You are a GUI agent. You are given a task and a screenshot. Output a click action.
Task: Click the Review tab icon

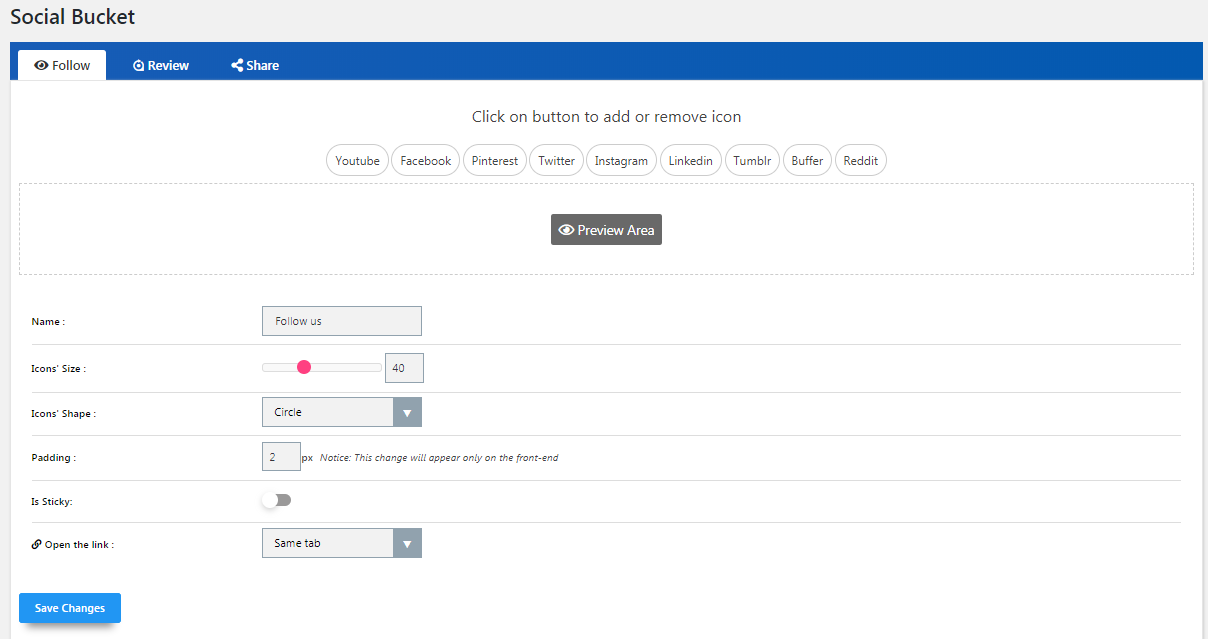[x=139, y=66]
